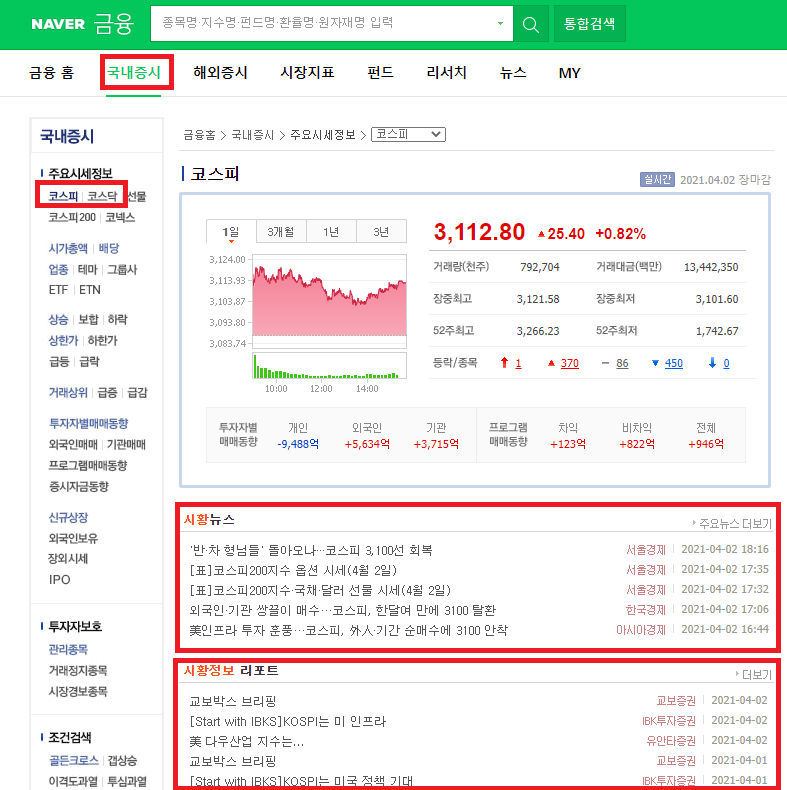Click the falling stocks count 450
Viewport: 787px width, 790px height.
(674, 363)
